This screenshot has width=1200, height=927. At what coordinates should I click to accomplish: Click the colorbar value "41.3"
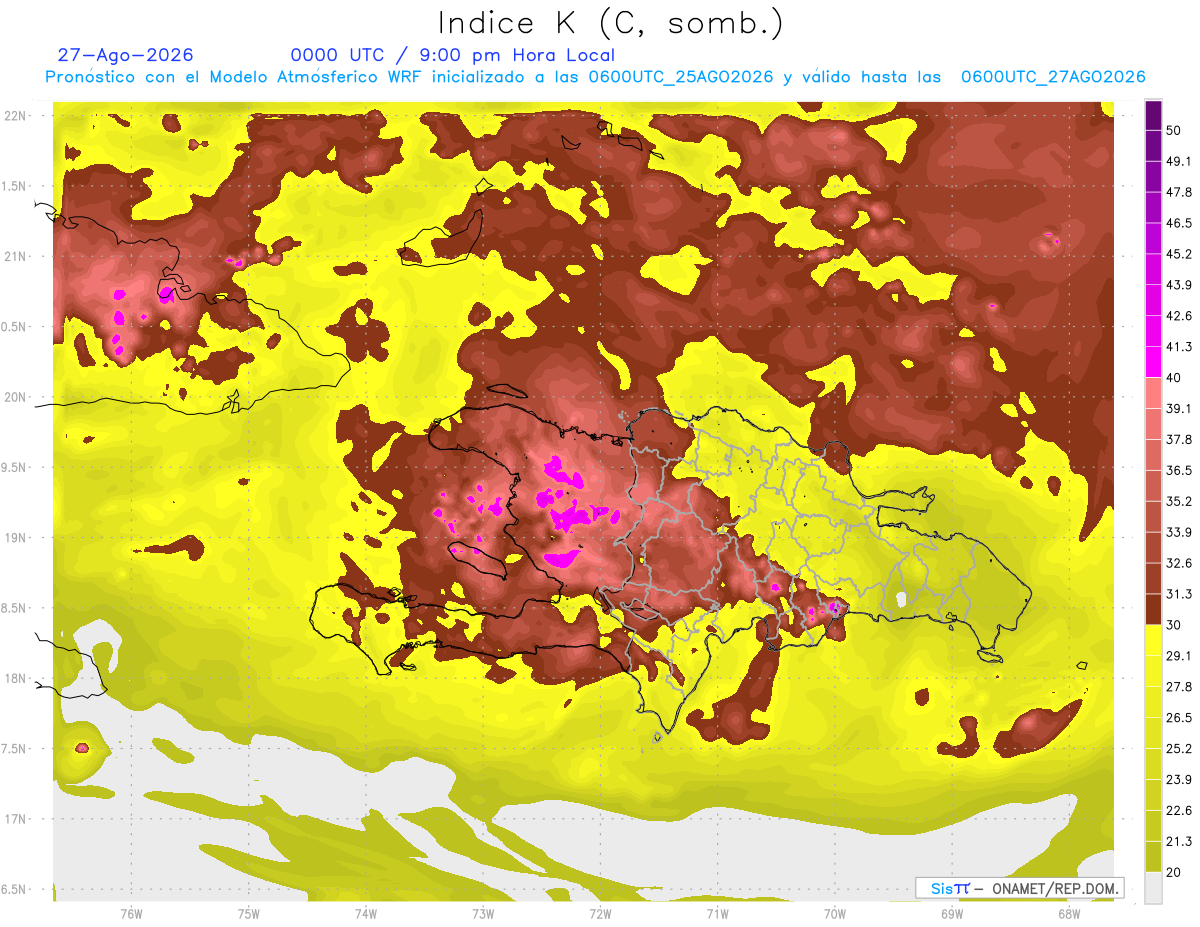[1178, 347]
